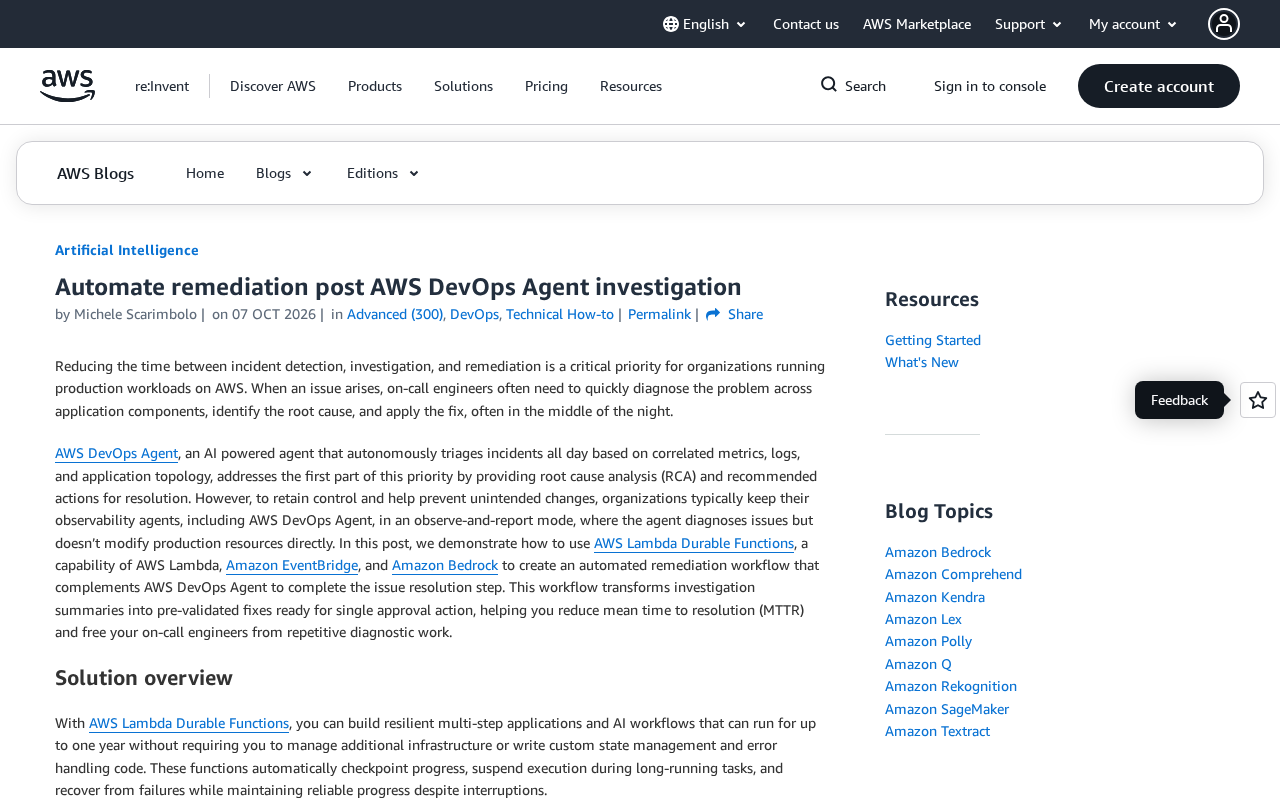Open the Discover AWS menu
Image resolution: width=1280 pixels, height=800 pixels.
pyautogui.click(x=273, y=86)
